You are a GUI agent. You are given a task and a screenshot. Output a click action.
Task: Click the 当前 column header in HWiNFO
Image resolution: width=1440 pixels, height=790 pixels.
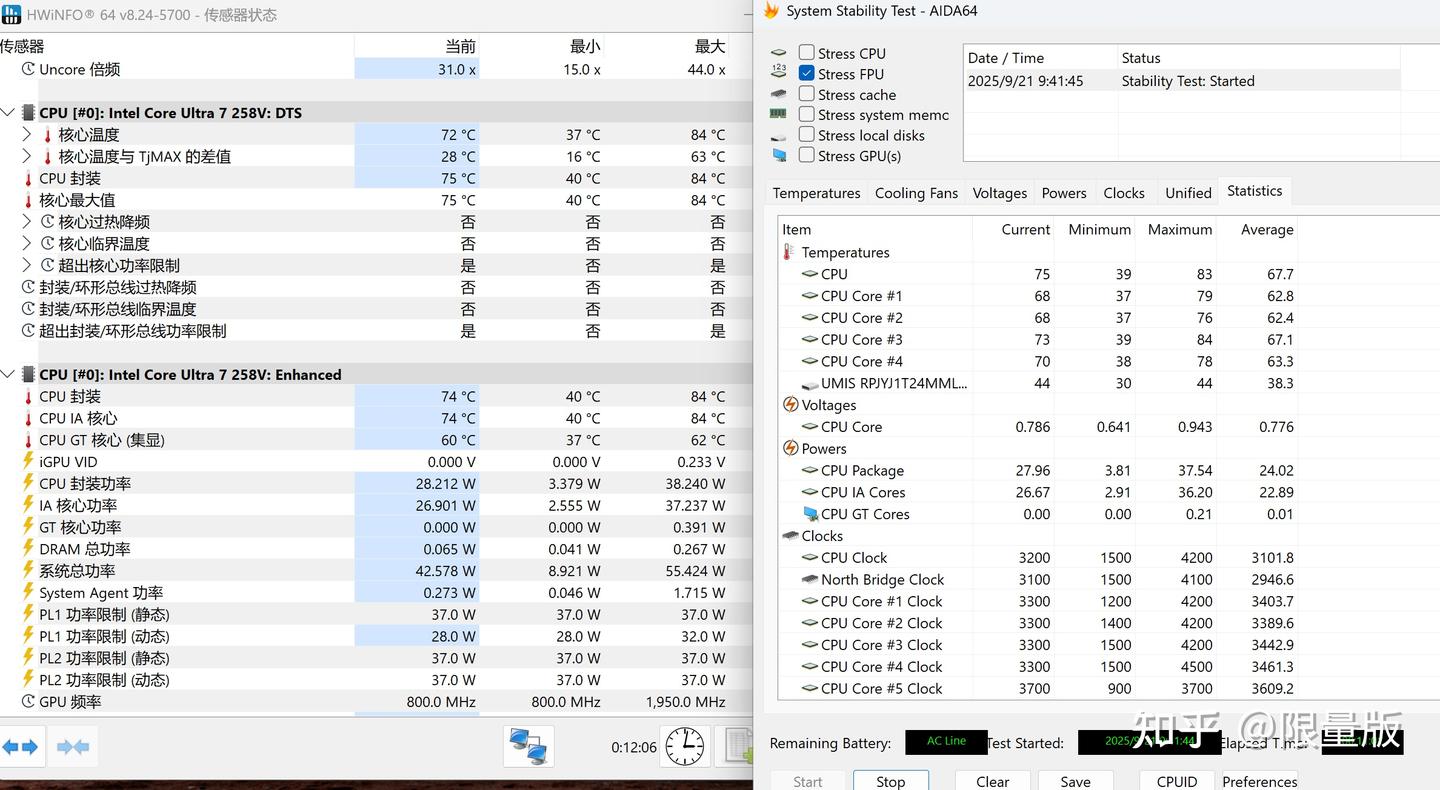(417, 46)
